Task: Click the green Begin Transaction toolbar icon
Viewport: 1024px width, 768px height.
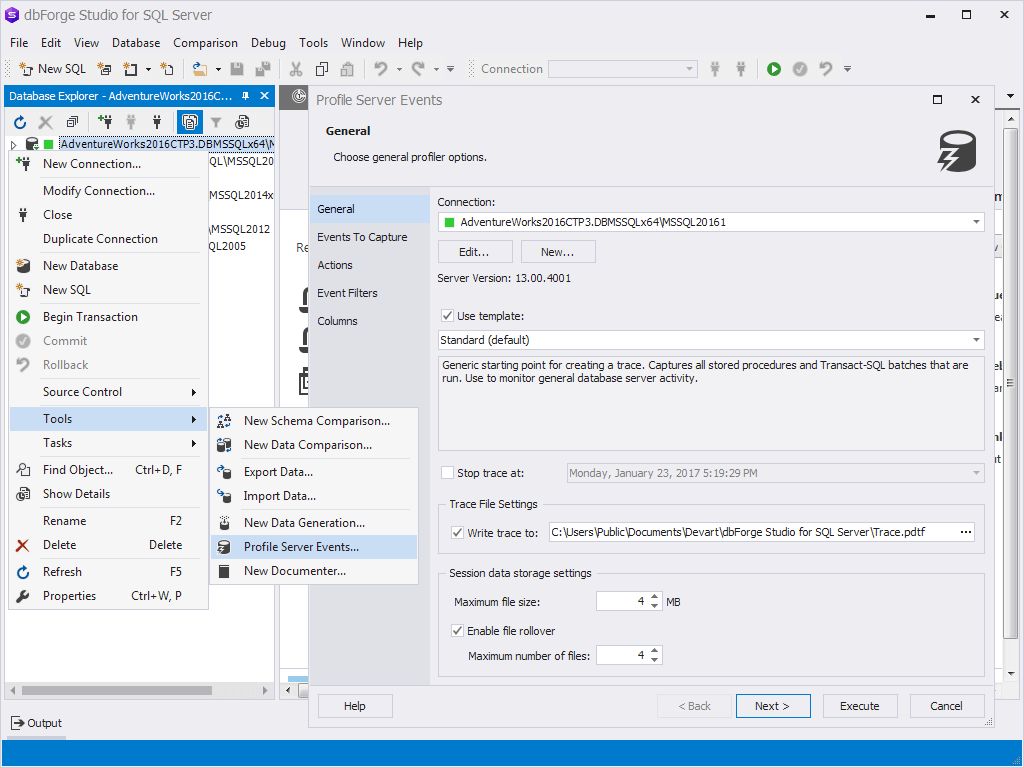Action: tap(774, 69)
